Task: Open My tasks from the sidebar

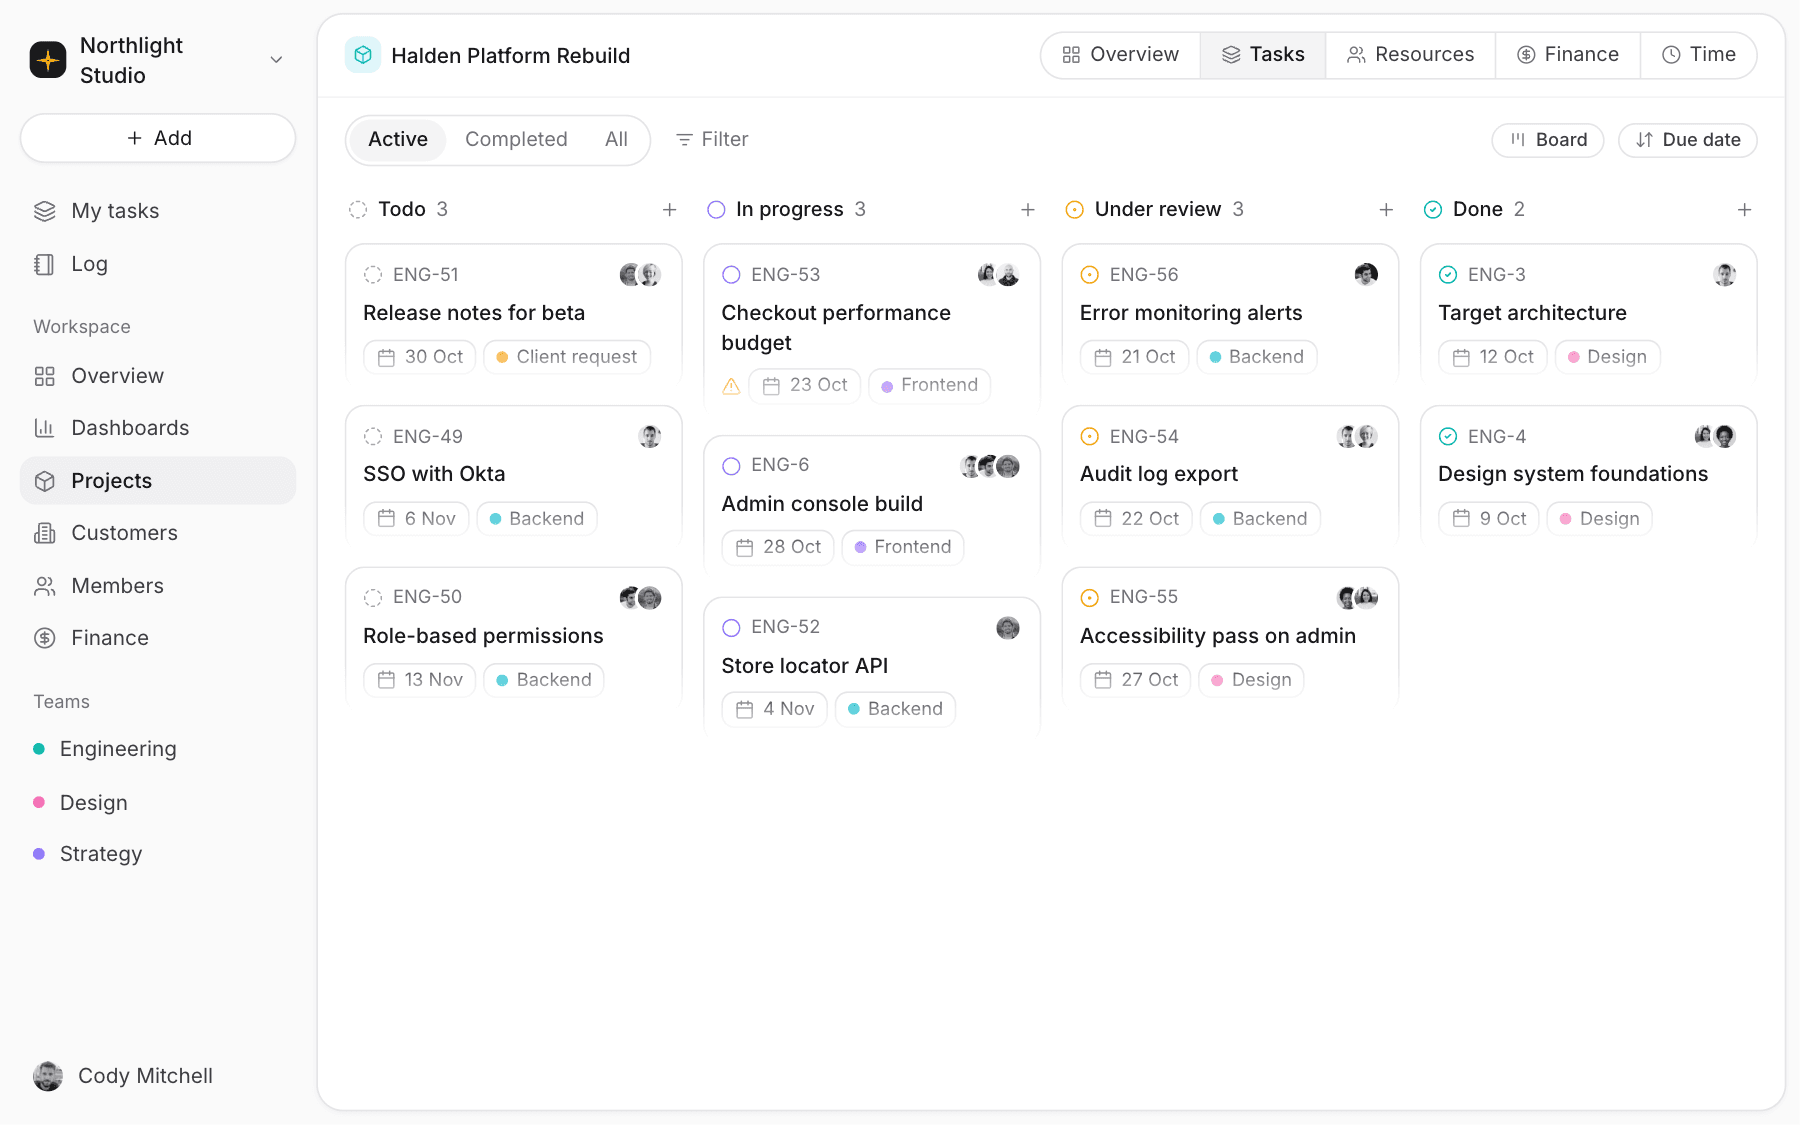Action: point(158,211)
